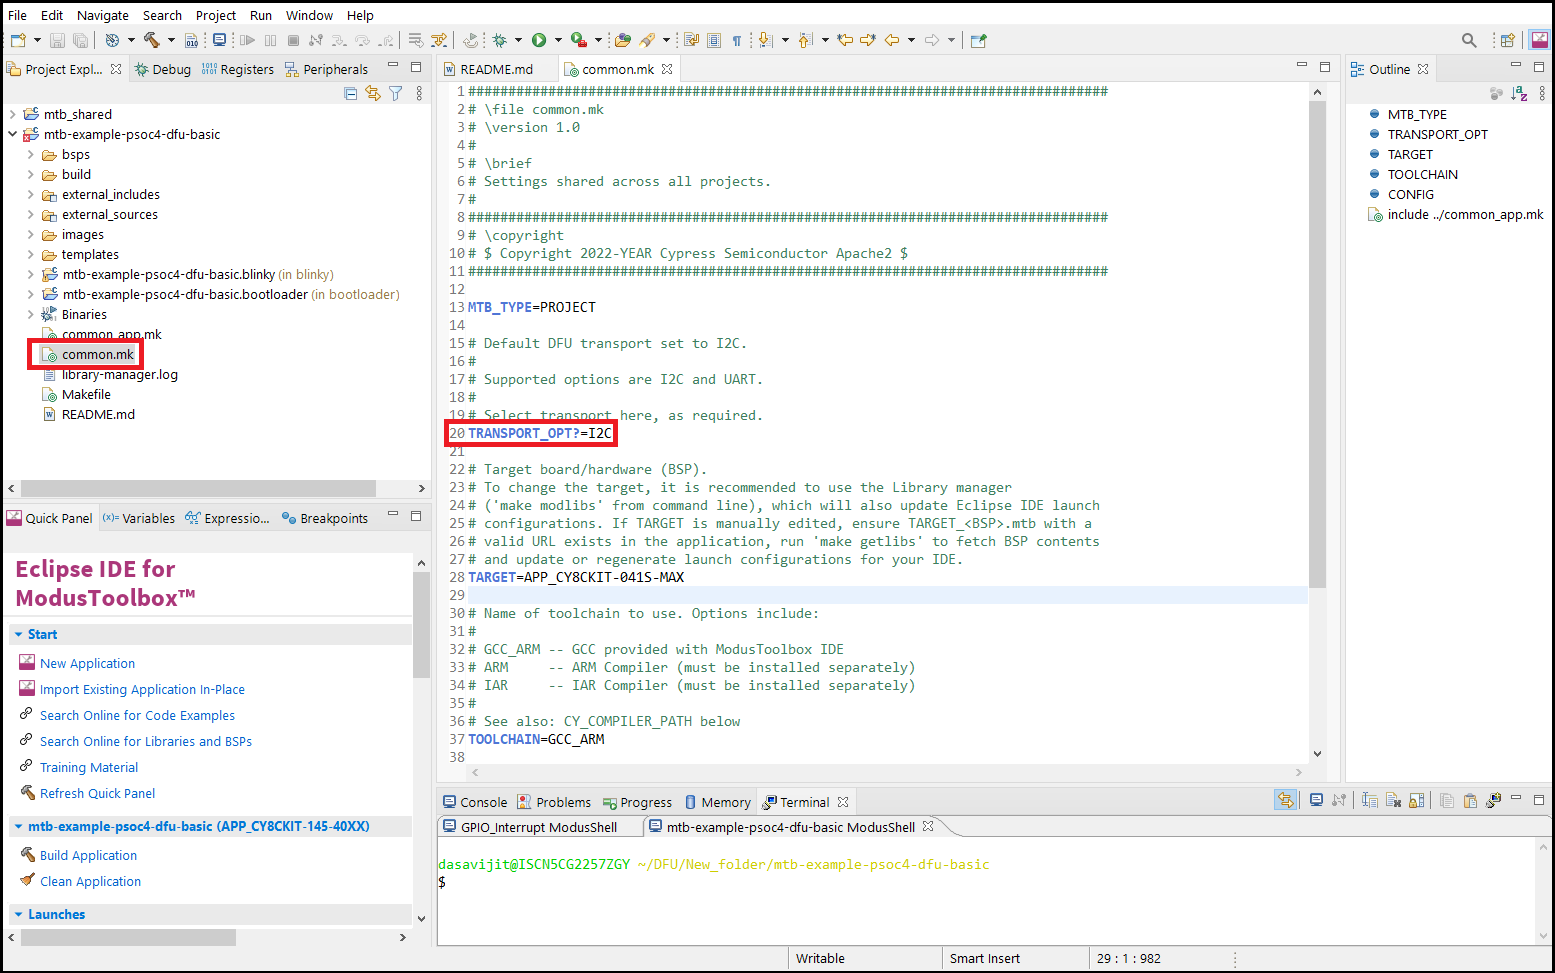The width and height of the screenshot is (1555, 973).
Task: Click the Training Material link
Action: (89, 767)
